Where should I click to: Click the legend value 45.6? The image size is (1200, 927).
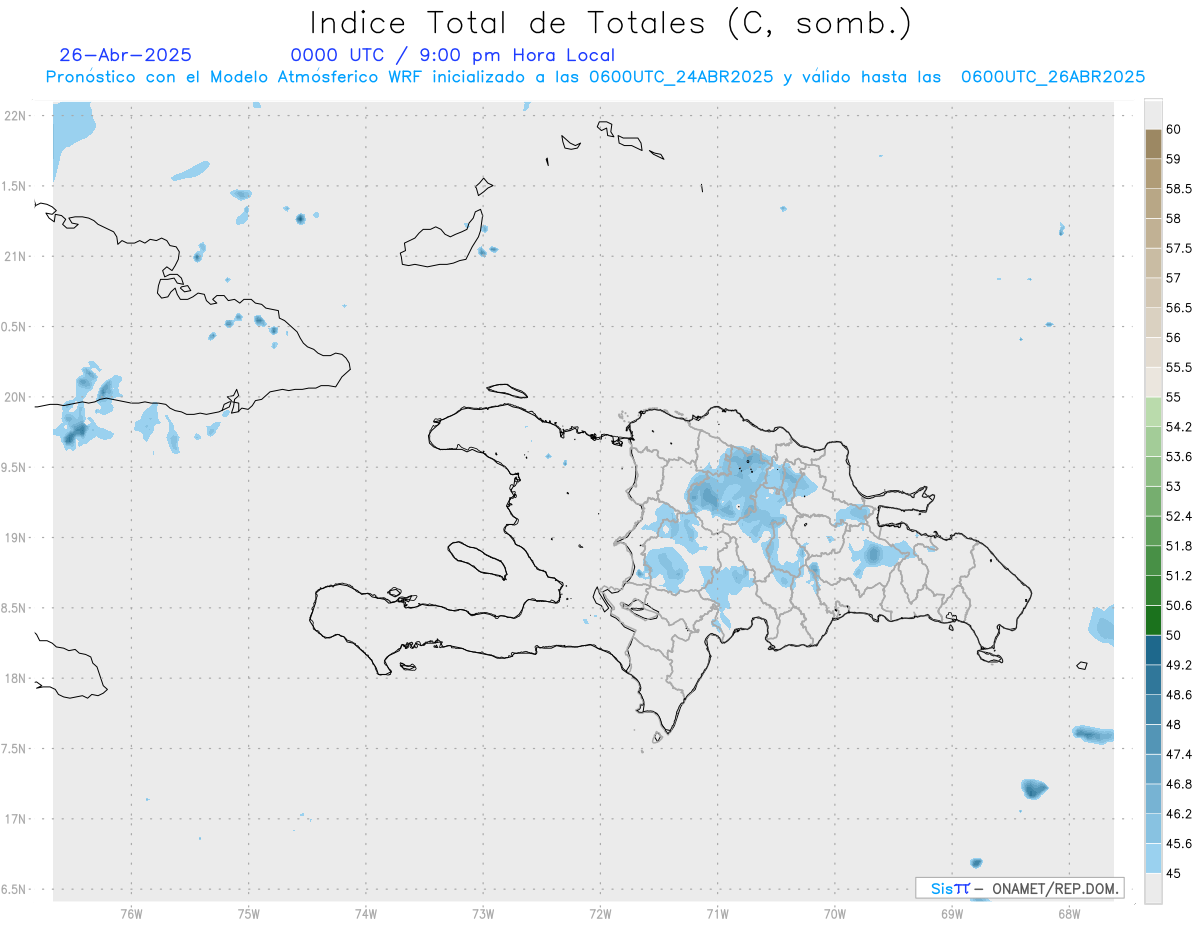pos(1179,844)
